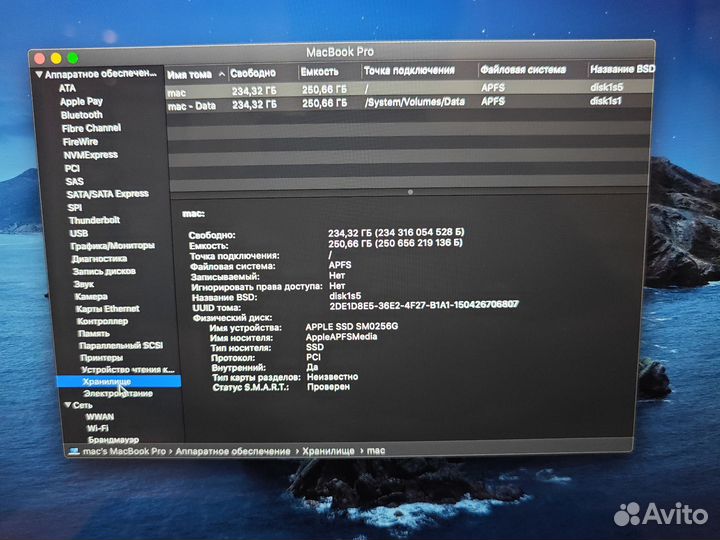Open Wi-Fi under Сеть
This screenshot has width=720, height=540.
click(x=98, y=428)
